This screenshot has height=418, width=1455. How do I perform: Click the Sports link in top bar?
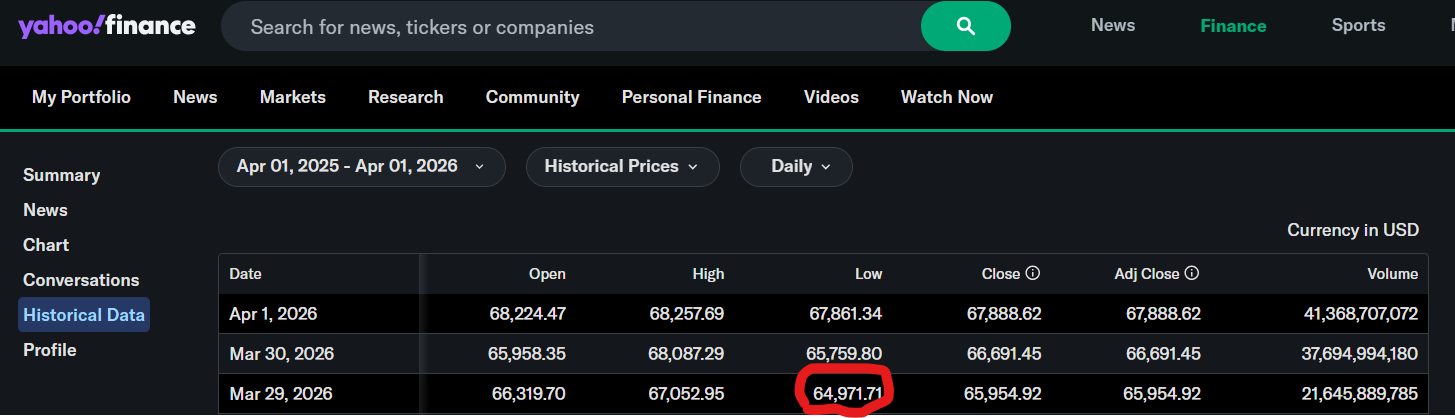coord(1358,26)
